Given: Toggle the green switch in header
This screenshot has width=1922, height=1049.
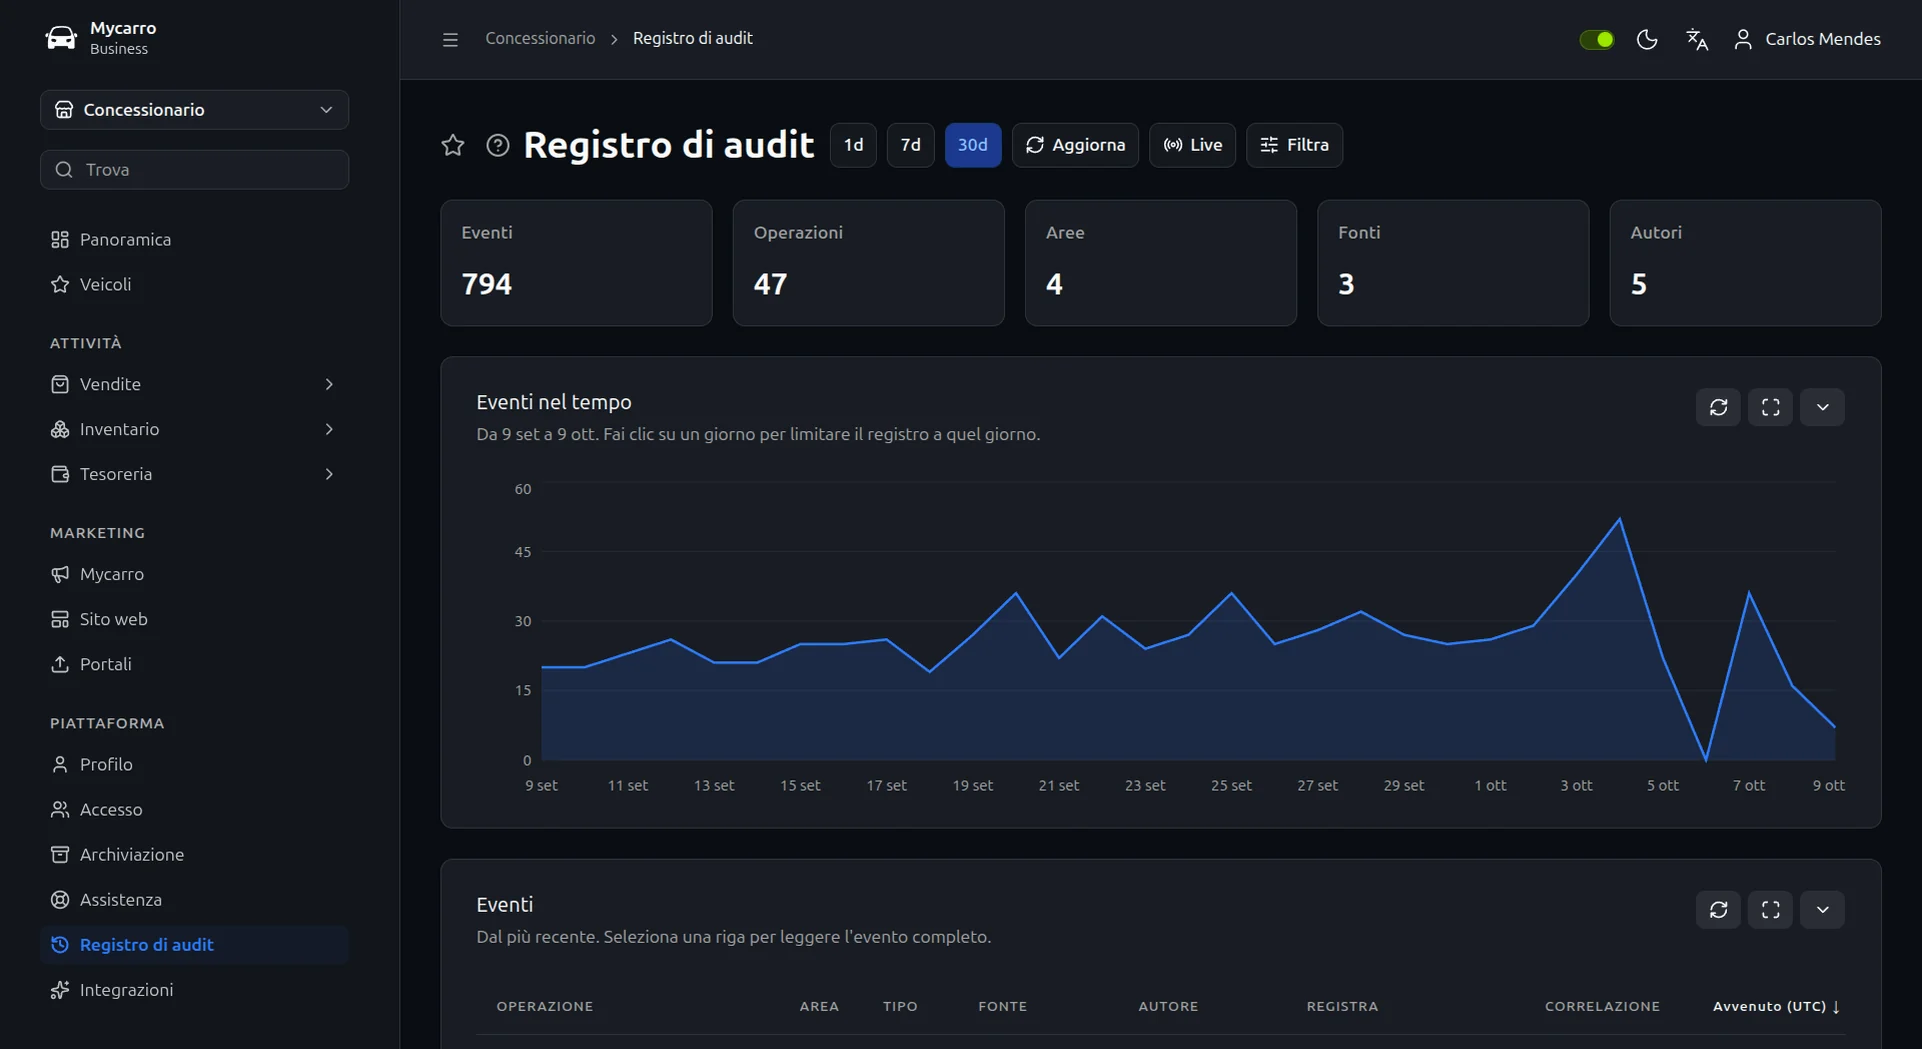Looking at the screenshot, I should (1597, 39).
